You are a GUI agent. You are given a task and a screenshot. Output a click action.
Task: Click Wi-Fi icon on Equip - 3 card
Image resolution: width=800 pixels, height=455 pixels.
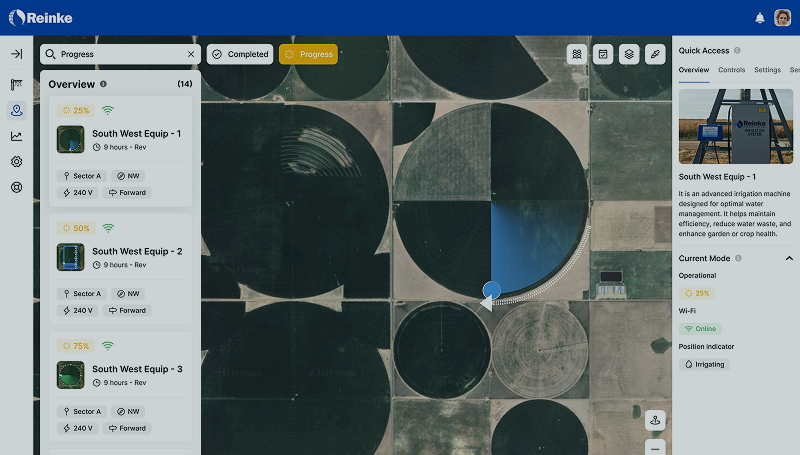pyautogui.click(x=108, y=346)
